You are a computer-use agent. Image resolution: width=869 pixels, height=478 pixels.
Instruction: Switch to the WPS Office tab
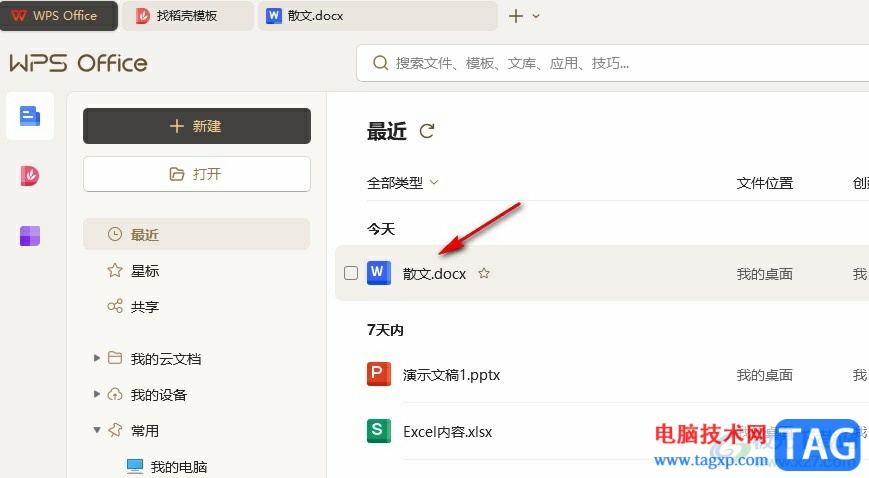pos(59,16)
